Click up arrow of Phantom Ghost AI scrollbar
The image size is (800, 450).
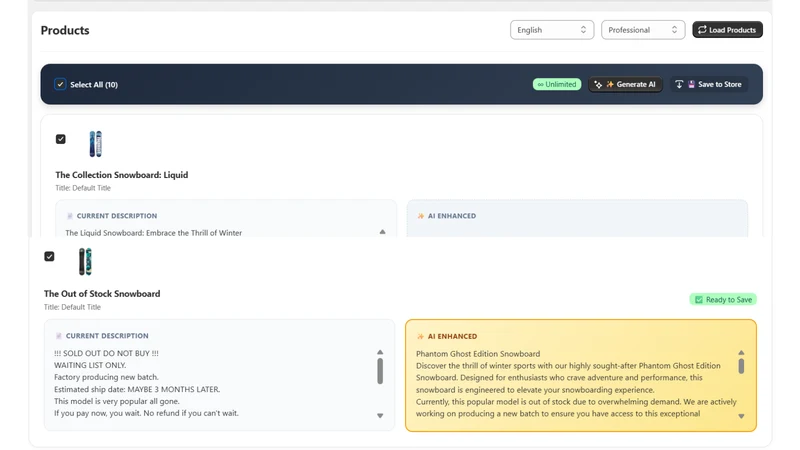pyautogui.click(x=741, y=353)
